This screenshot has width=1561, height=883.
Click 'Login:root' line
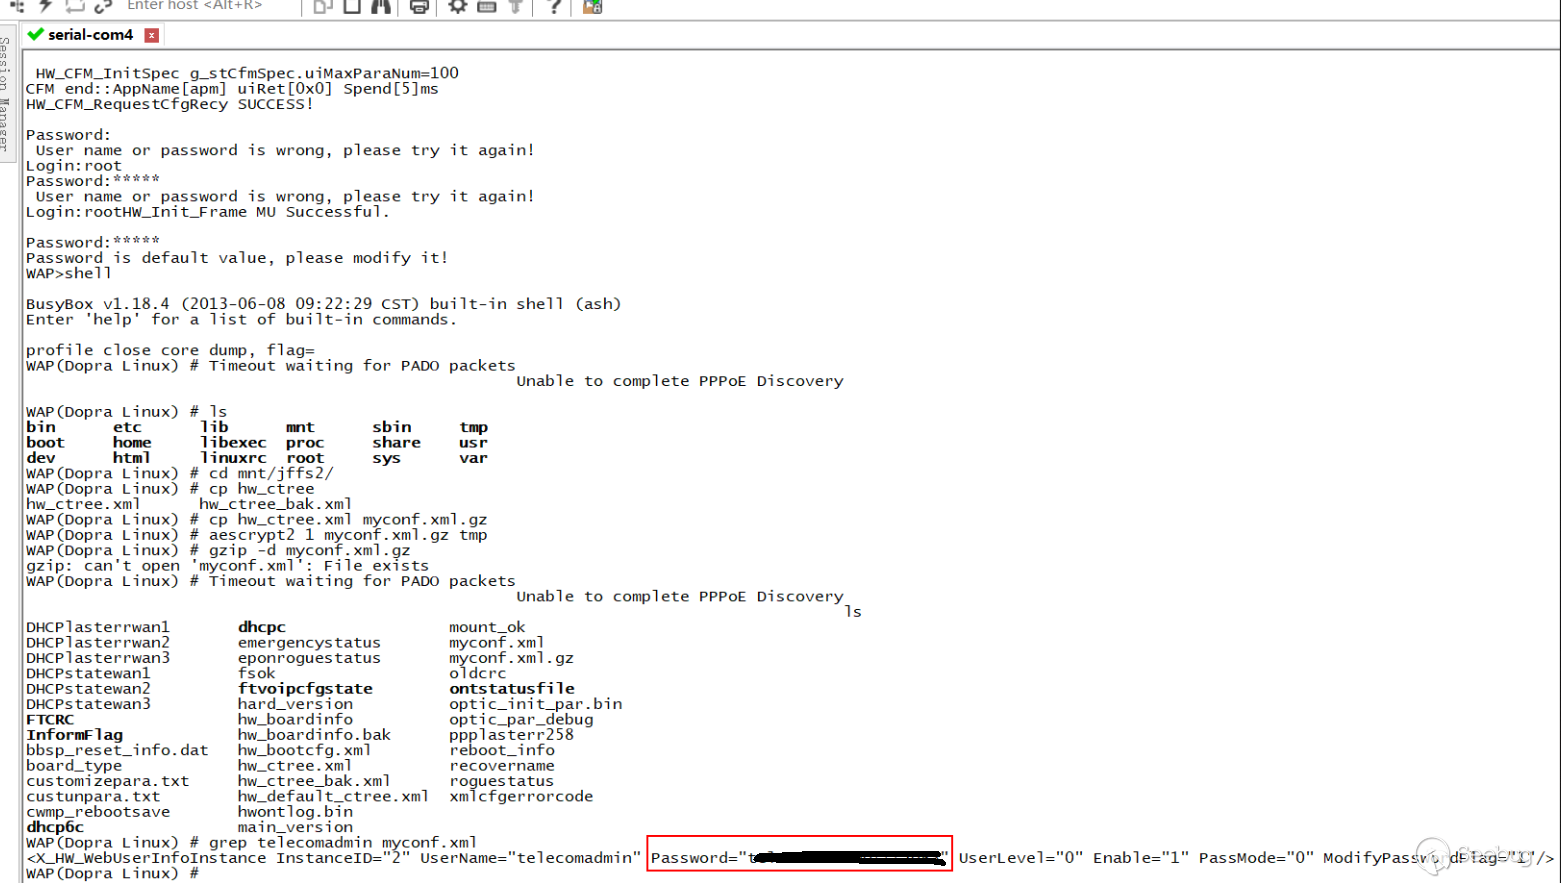tap(74, 166)
